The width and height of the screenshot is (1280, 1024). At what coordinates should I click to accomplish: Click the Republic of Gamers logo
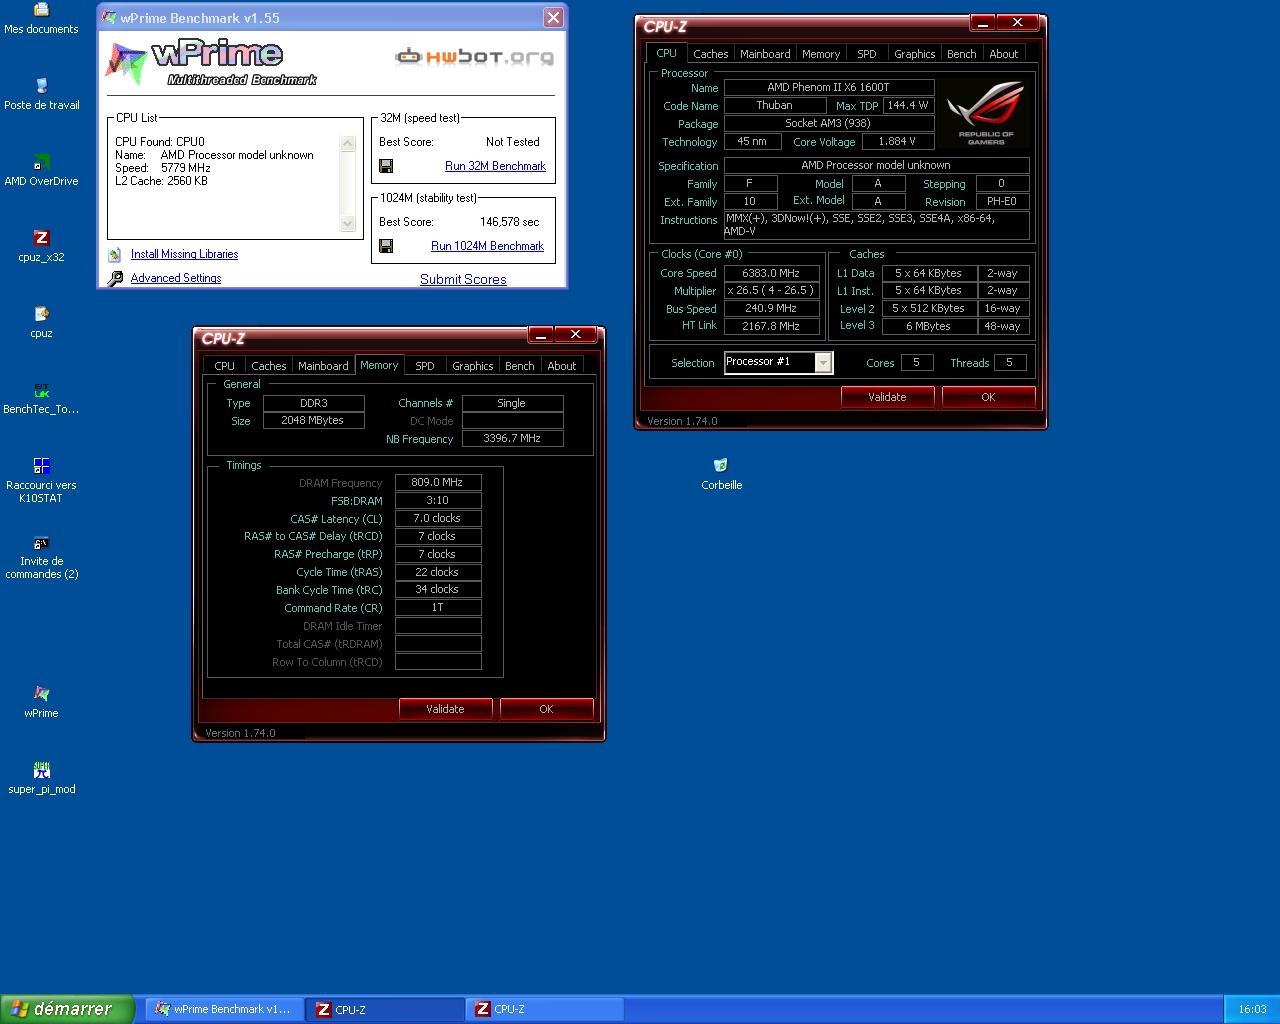point(985,114)
